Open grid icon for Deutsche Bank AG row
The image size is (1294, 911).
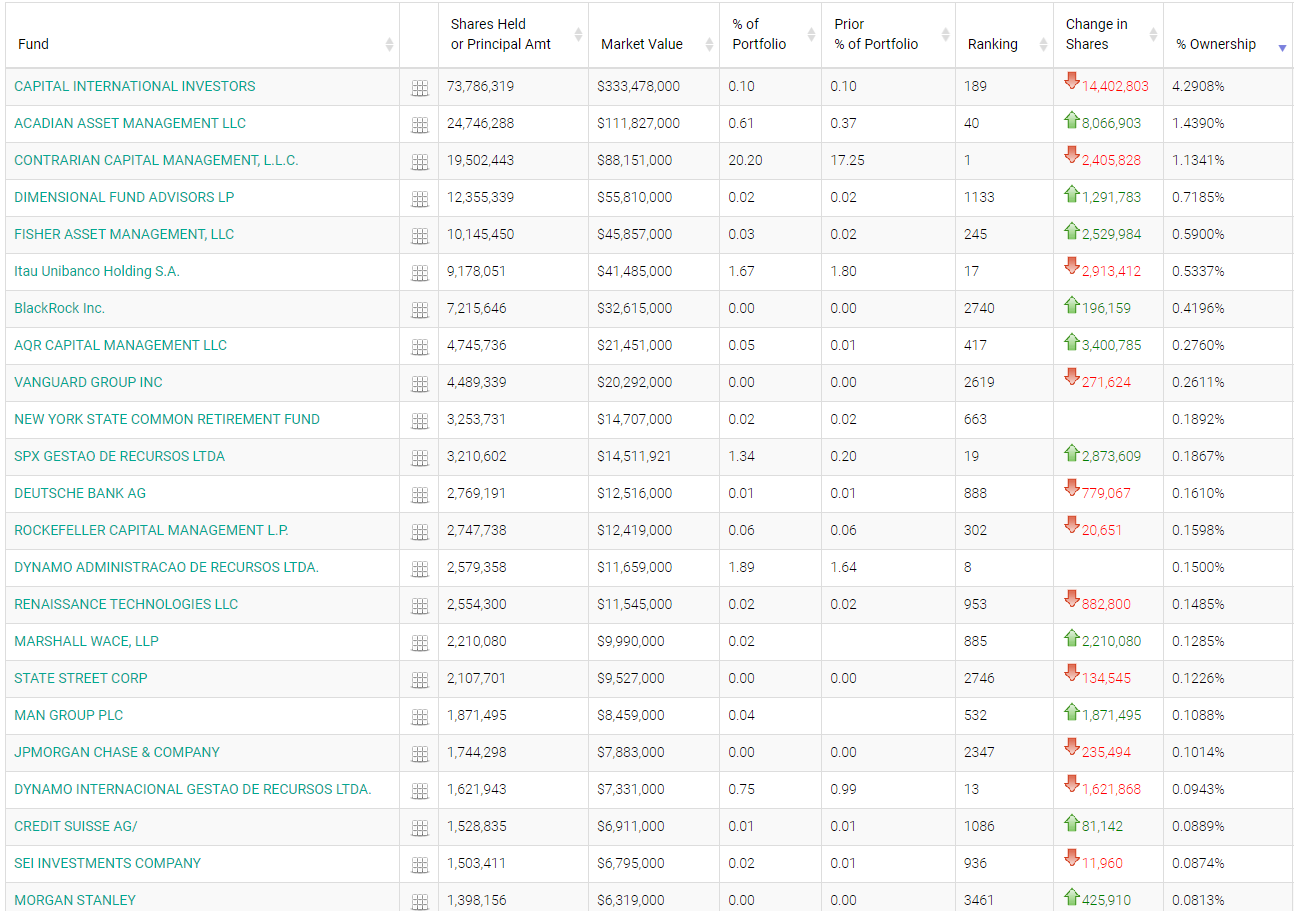pyautogui.click(x=420, y=495)
